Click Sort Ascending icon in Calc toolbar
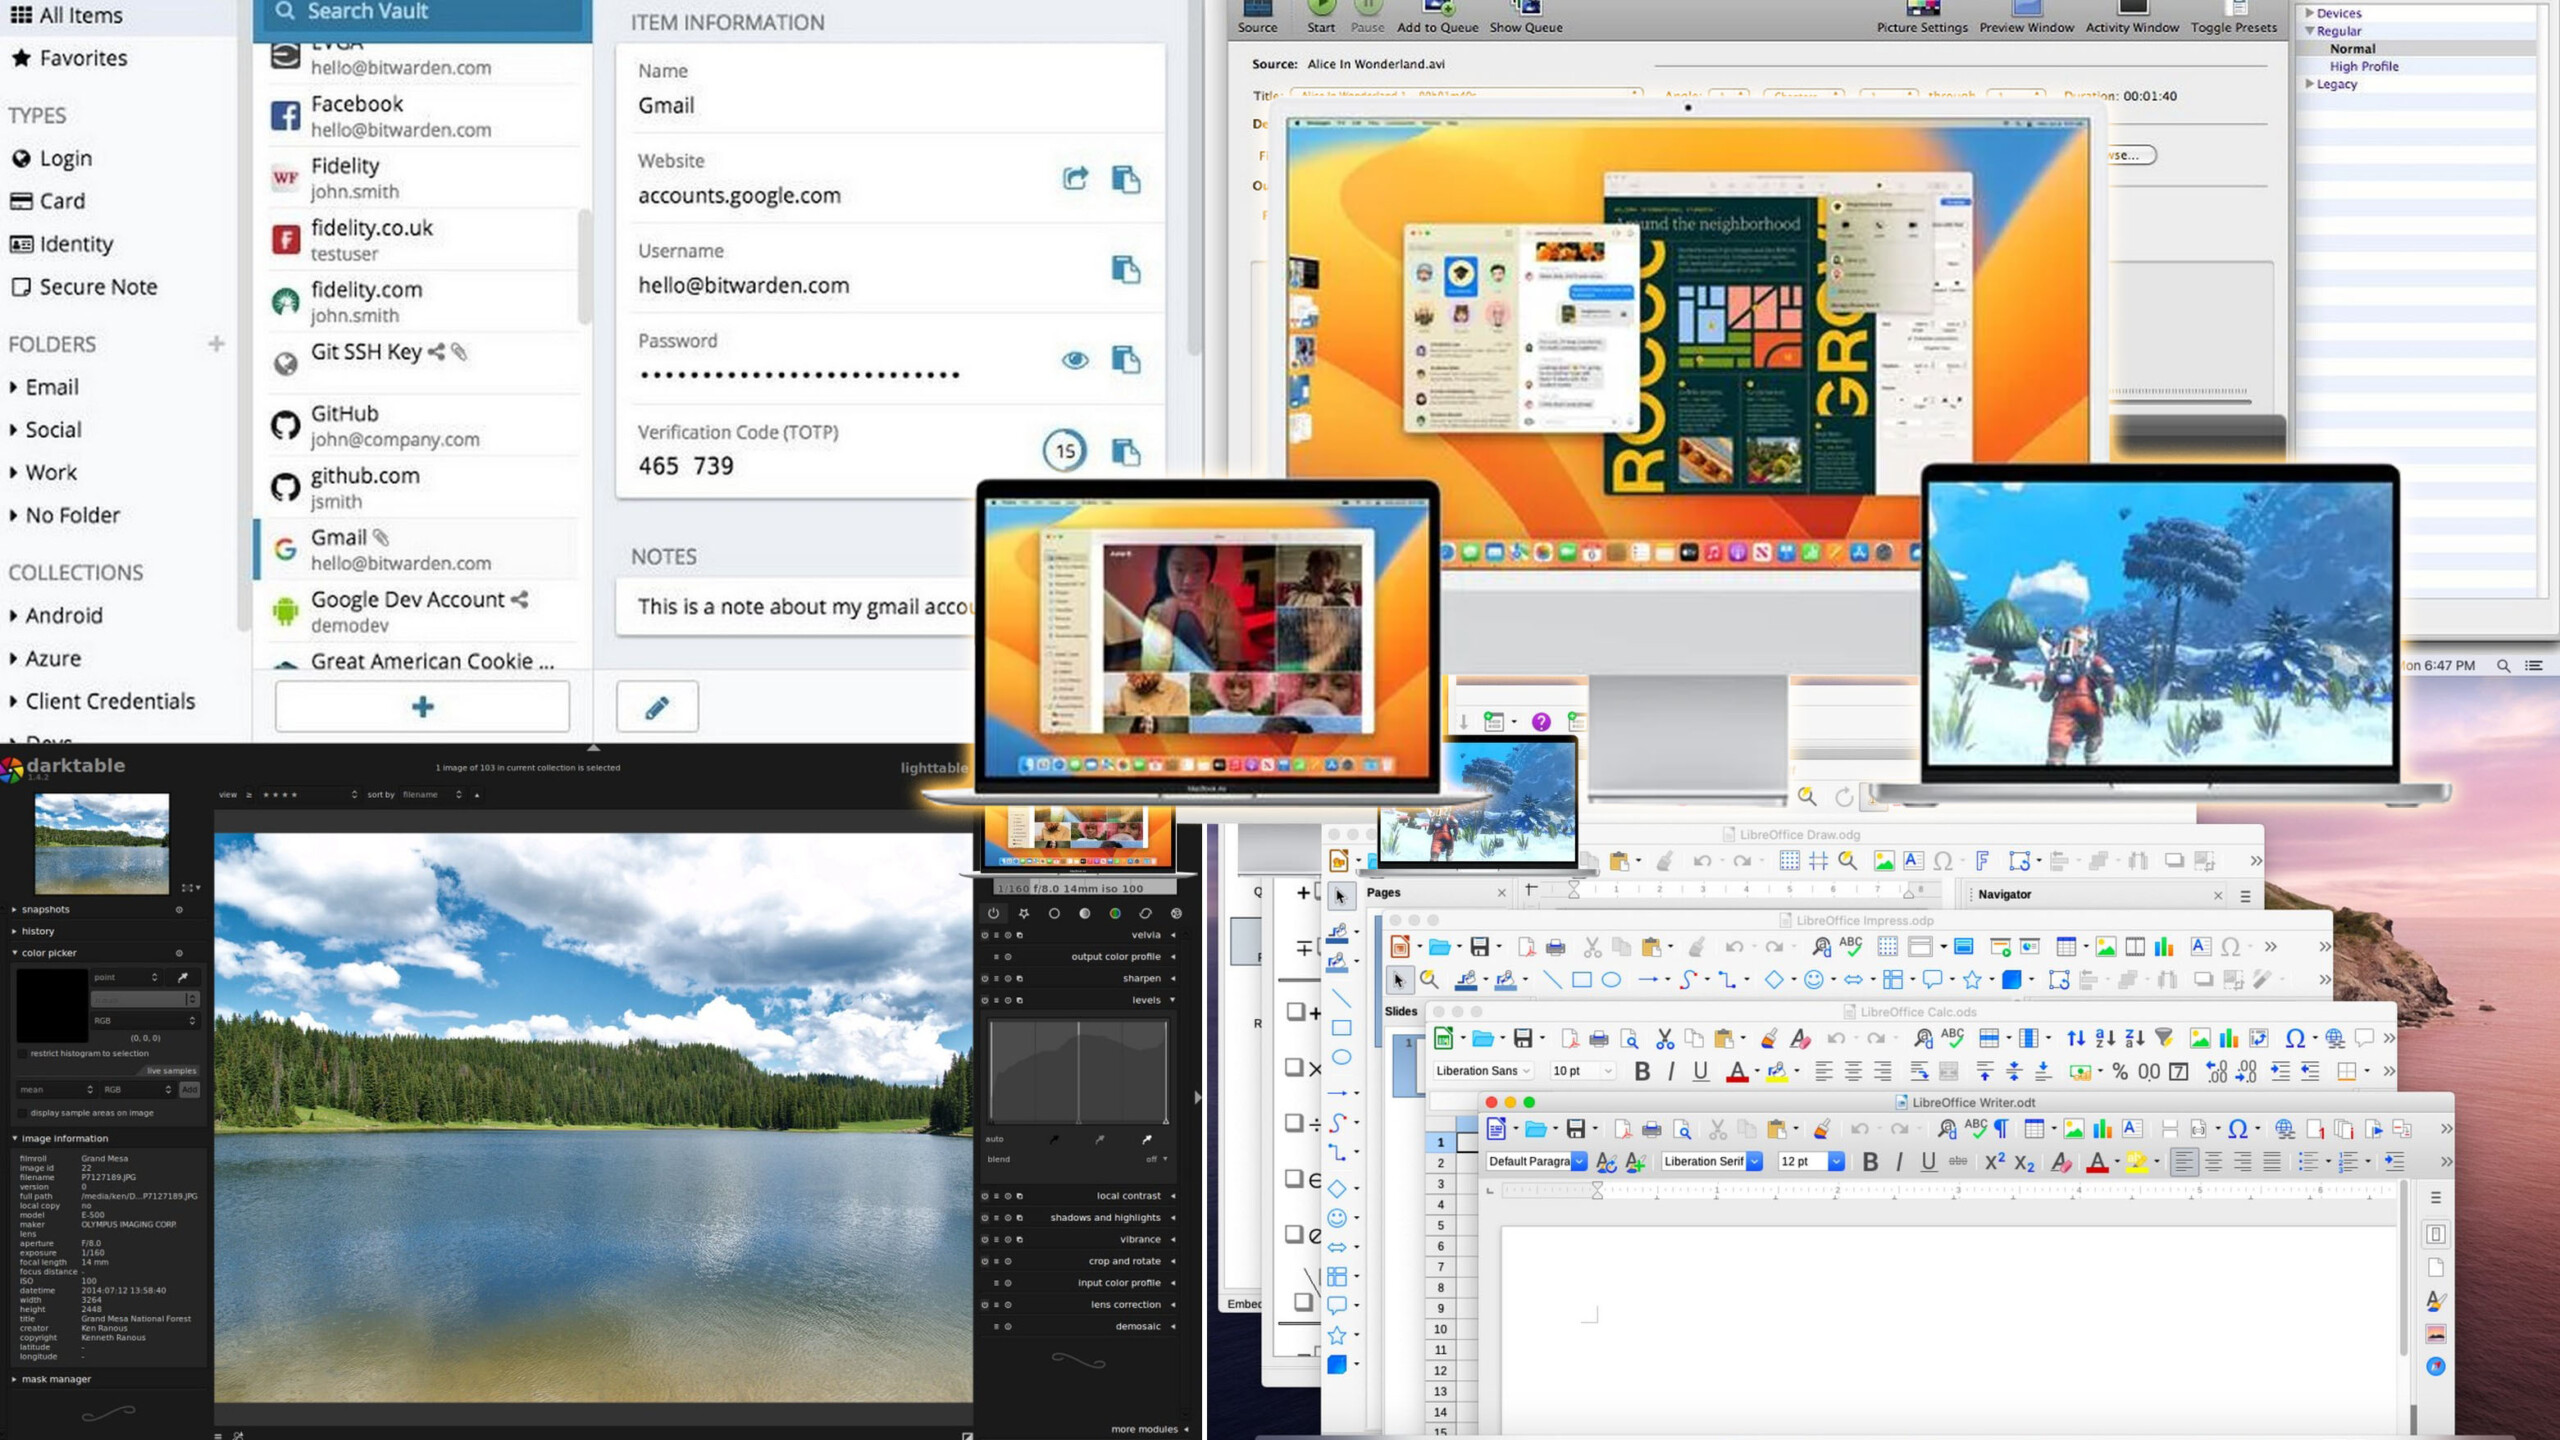 (x=2105, y=1038)
